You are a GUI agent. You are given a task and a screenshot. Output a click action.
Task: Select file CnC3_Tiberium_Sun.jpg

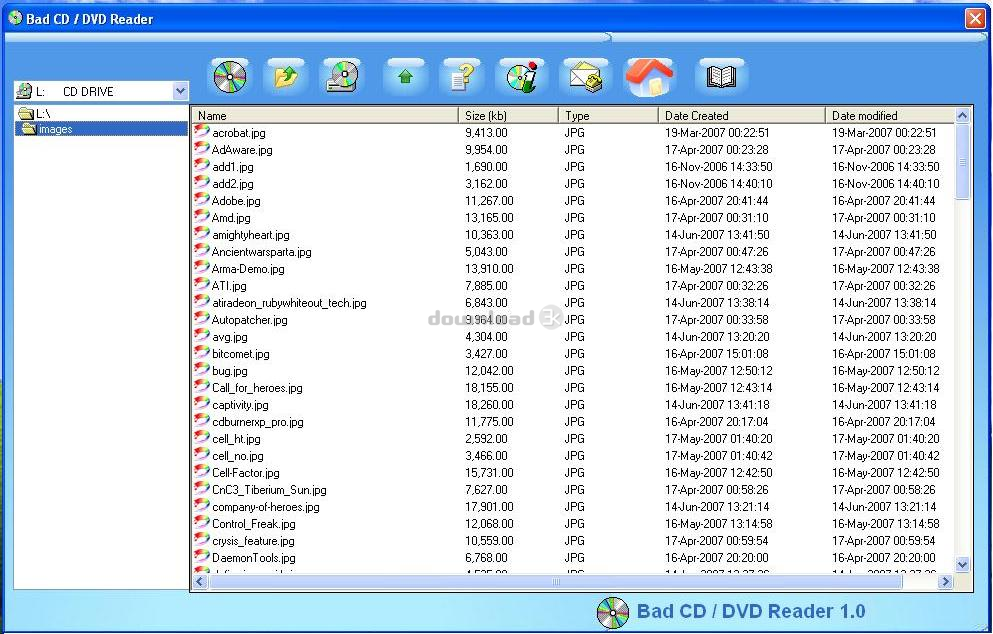pos(269,490)
